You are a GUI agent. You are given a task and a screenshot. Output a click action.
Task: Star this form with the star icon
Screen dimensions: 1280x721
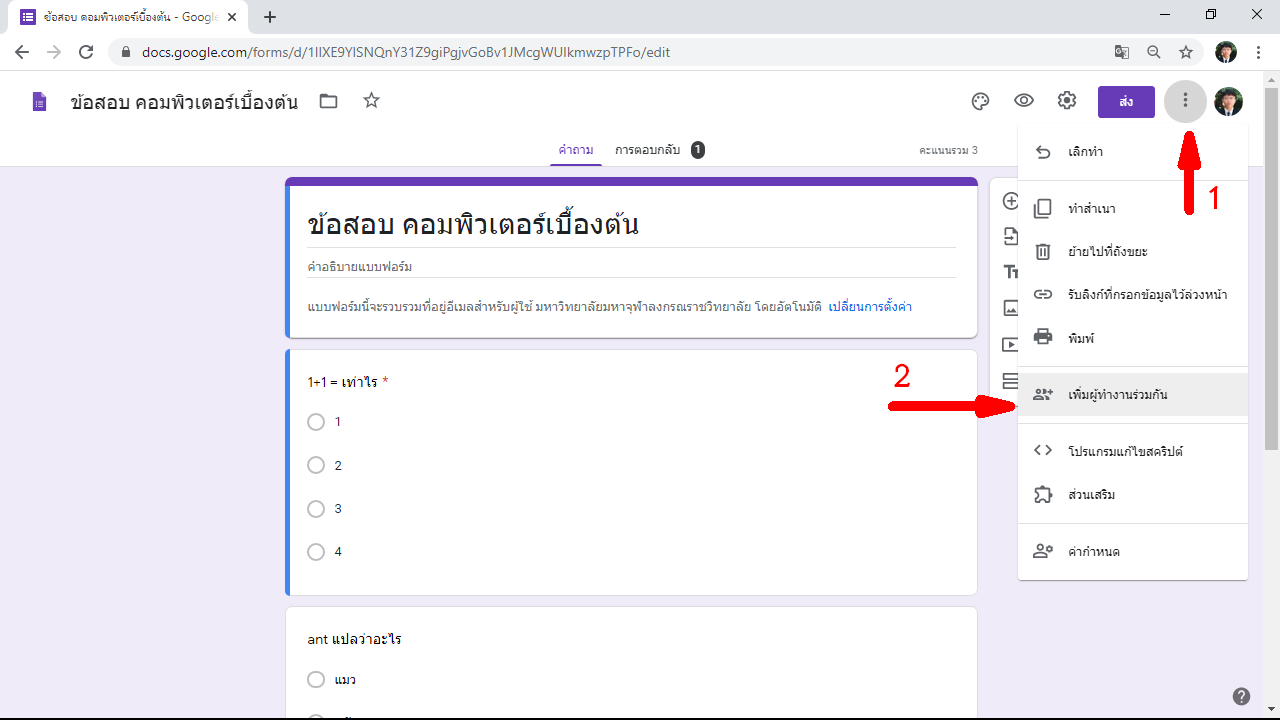coord(371,101)
